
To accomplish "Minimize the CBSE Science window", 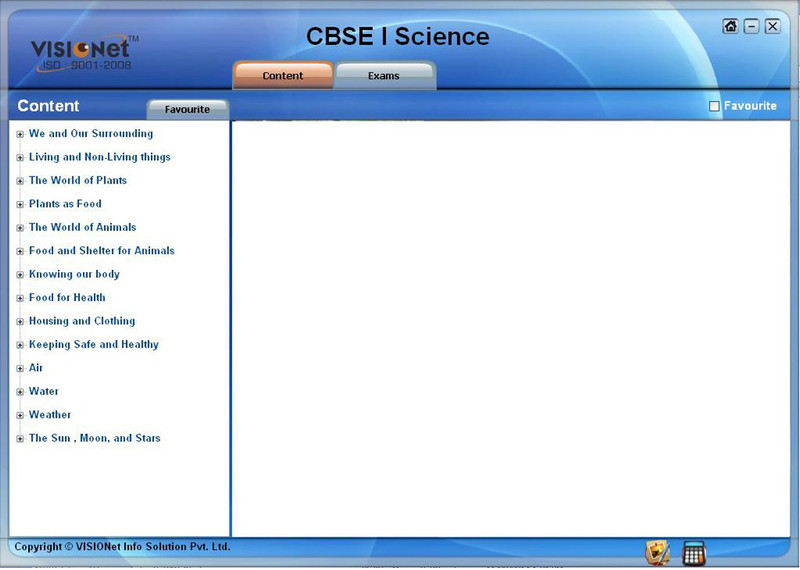I will click(752, 27).
